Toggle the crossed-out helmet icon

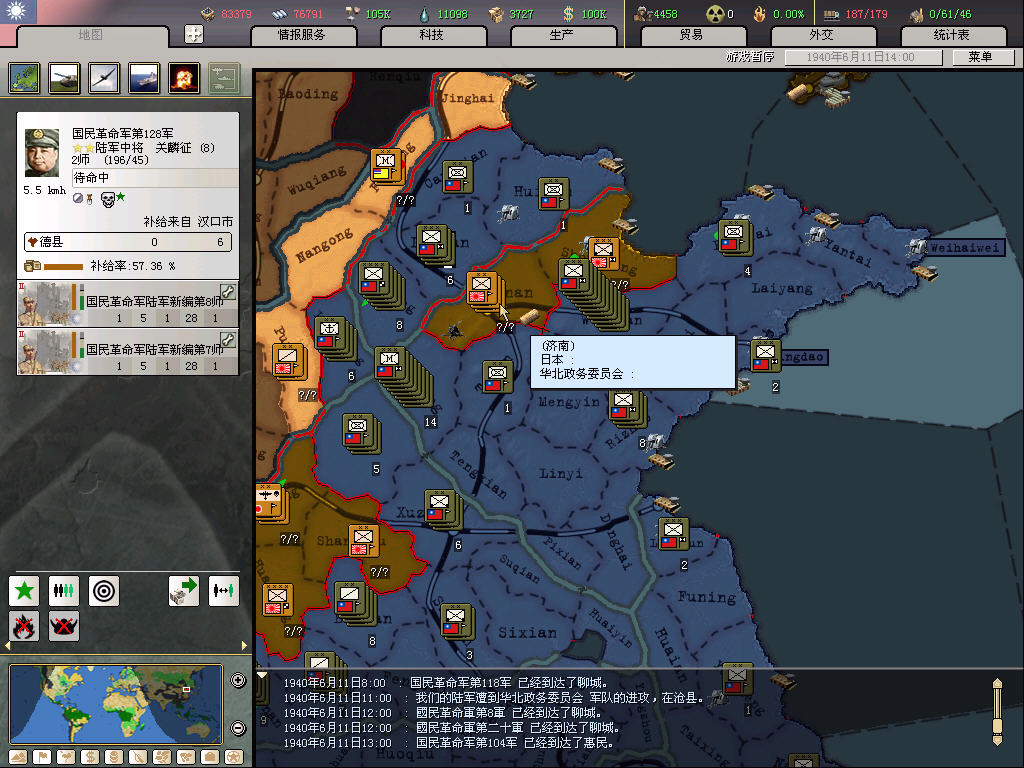coord(64,626)
